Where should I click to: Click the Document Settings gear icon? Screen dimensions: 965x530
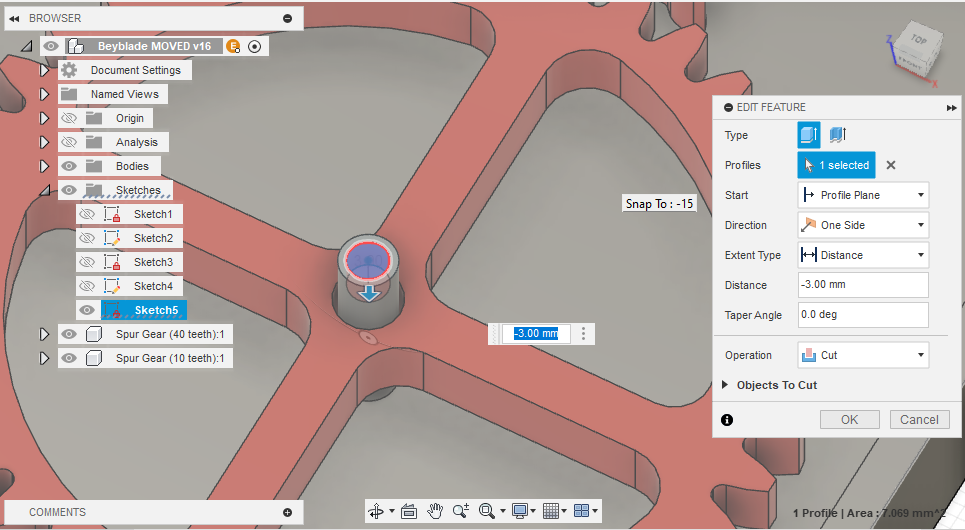(x=69, y=70)
